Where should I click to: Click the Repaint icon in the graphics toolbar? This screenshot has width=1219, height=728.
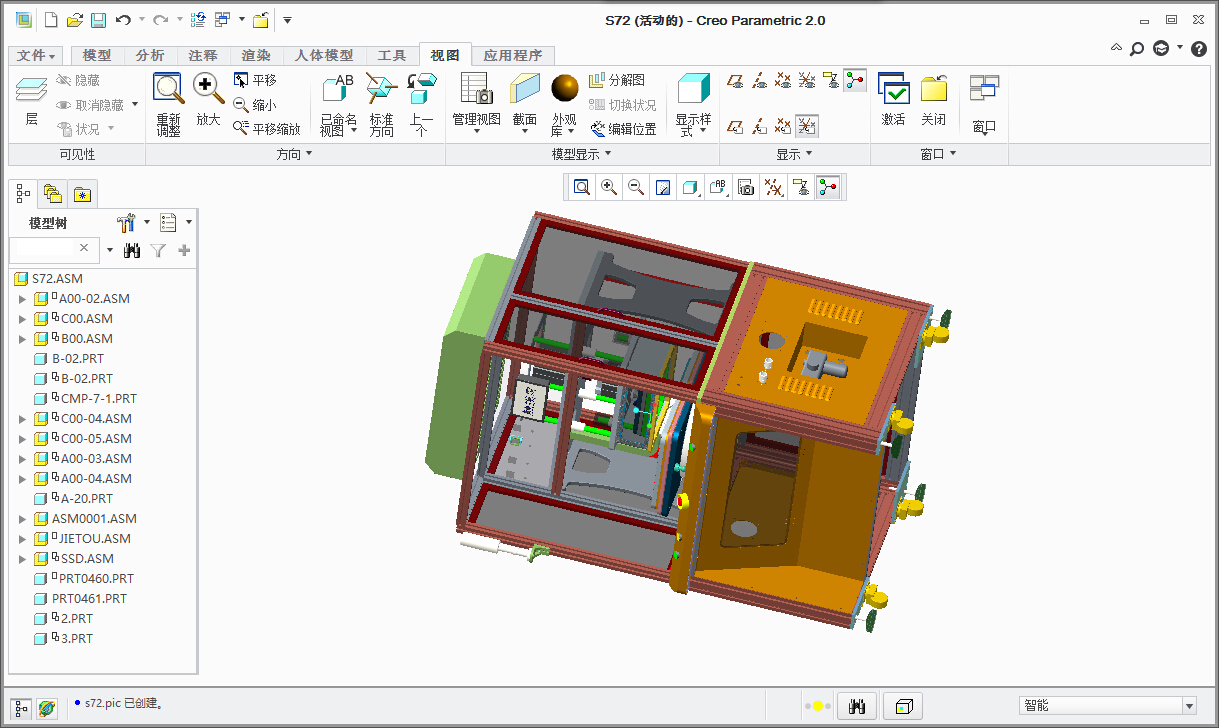tap(663, 187)
